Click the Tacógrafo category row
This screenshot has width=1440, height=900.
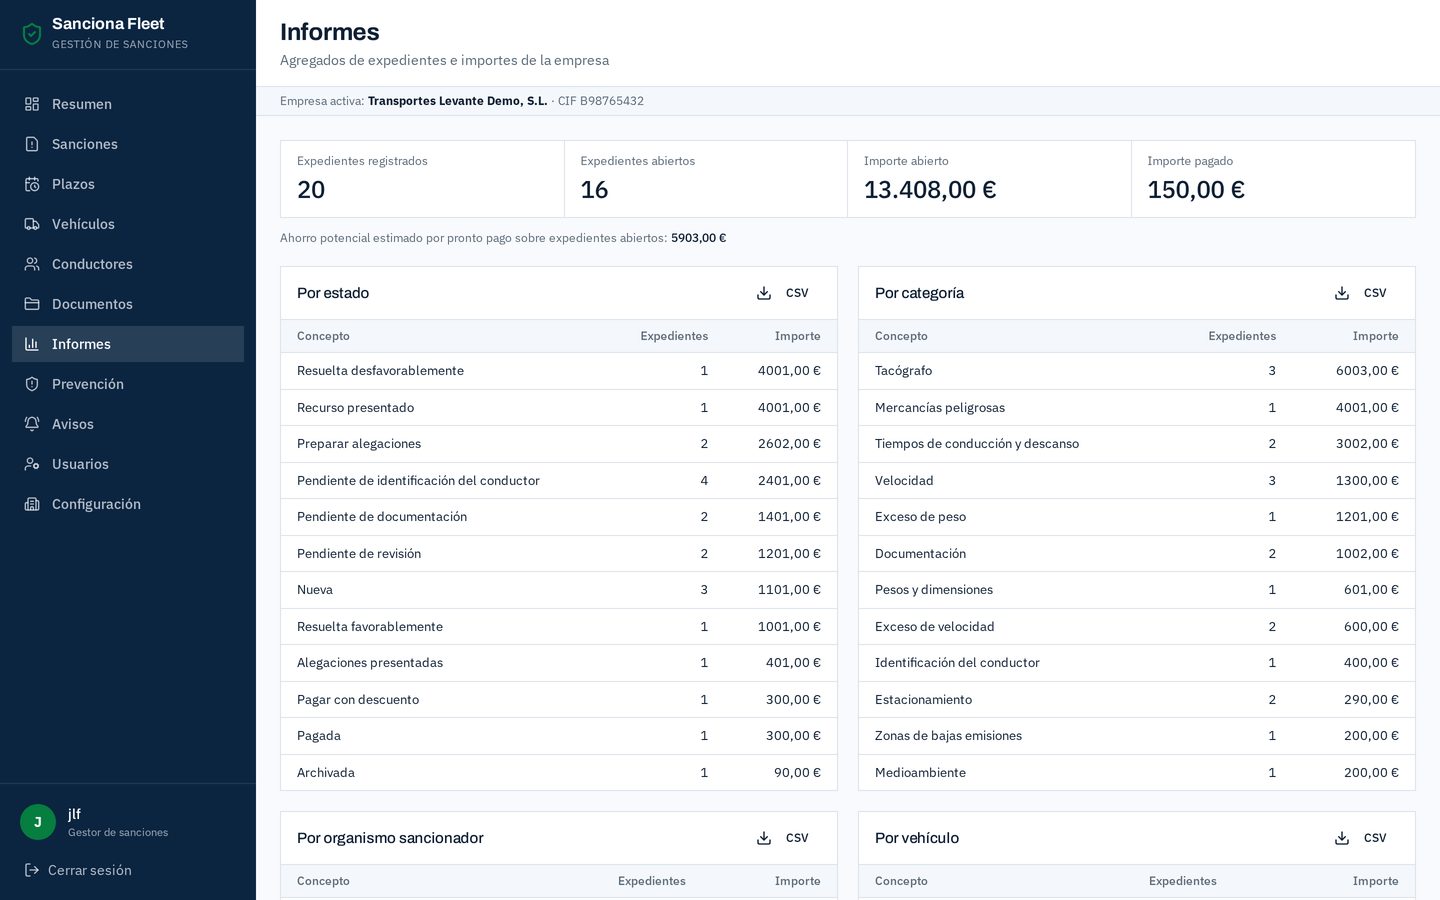coord(1137,371)
